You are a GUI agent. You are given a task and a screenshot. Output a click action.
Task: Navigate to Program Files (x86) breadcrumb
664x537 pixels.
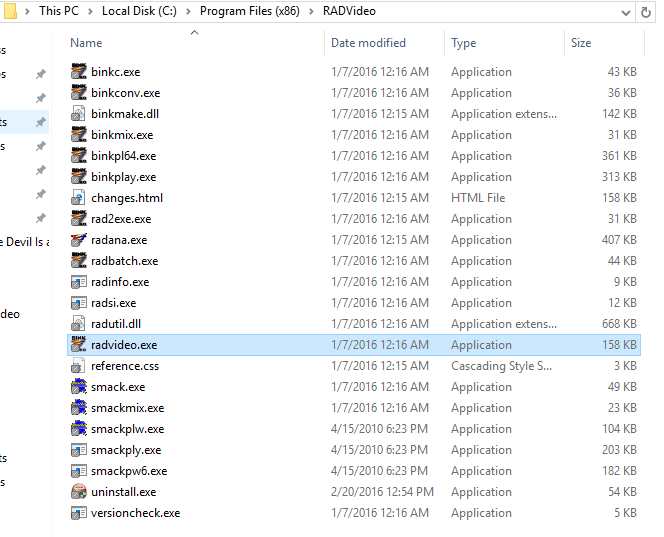pyautogui.click(x=250, y=11)
